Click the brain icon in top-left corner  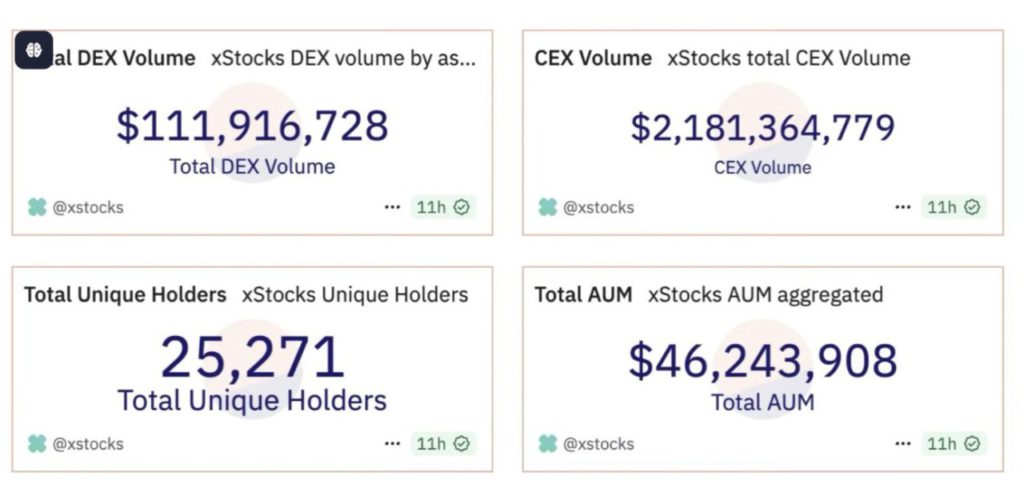tap(33, 48)
